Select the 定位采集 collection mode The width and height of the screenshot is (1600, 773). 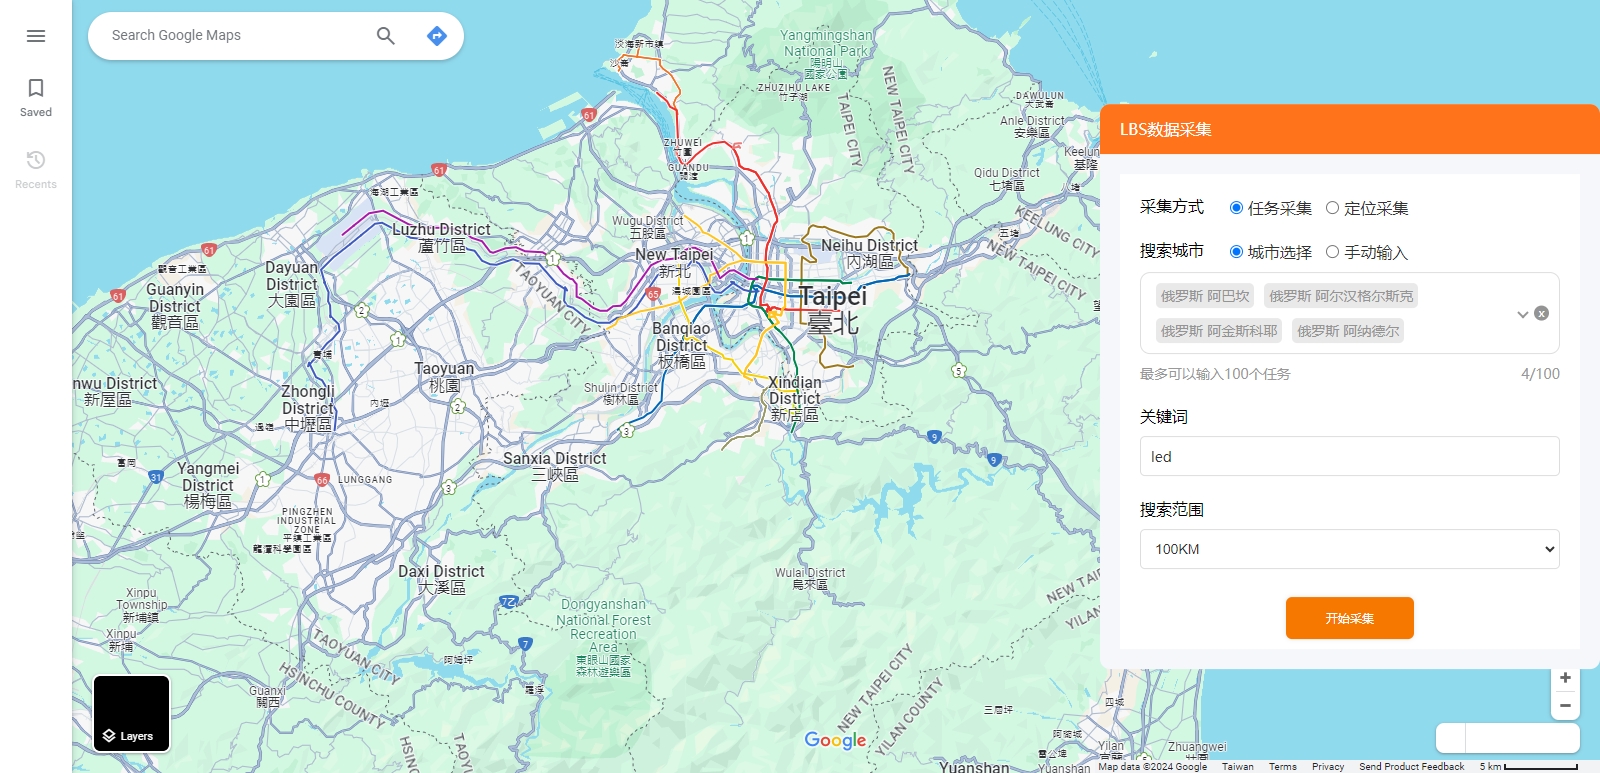[x=1333, y=208]
